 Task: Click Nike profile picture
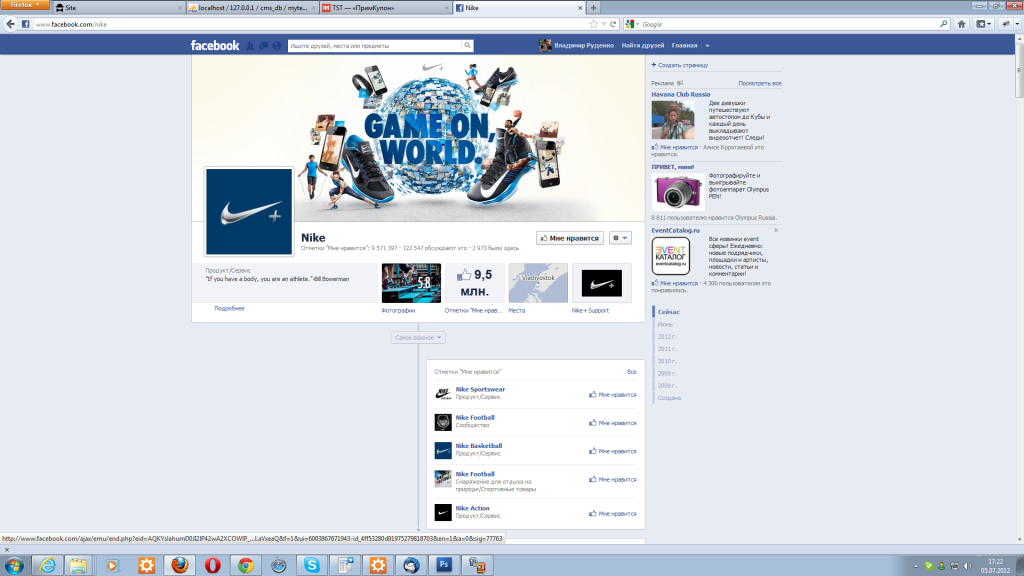tap(249, 212)
